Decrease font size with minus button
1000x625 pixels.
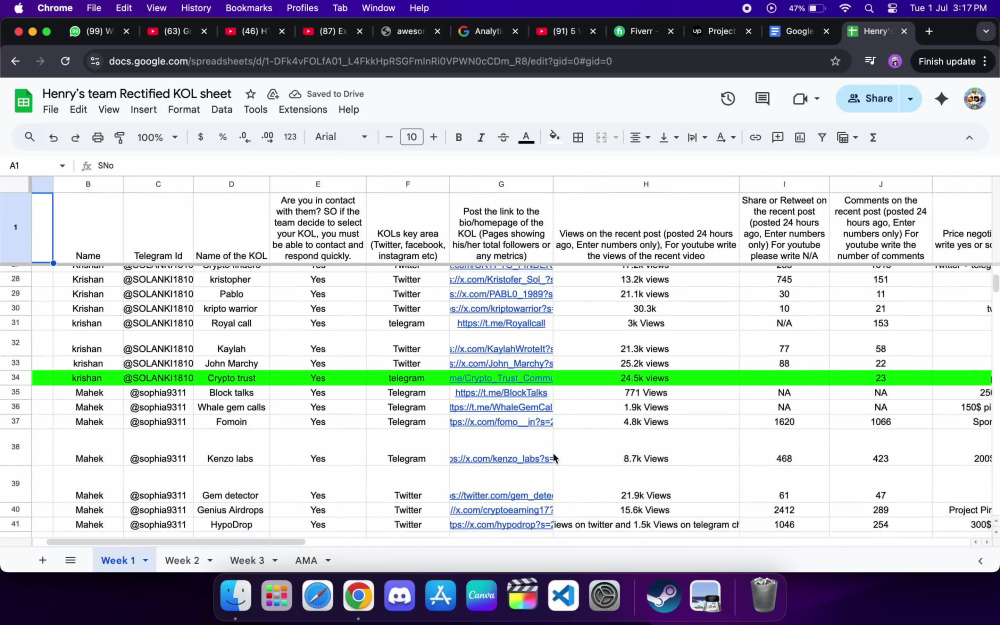coord(388,137)
